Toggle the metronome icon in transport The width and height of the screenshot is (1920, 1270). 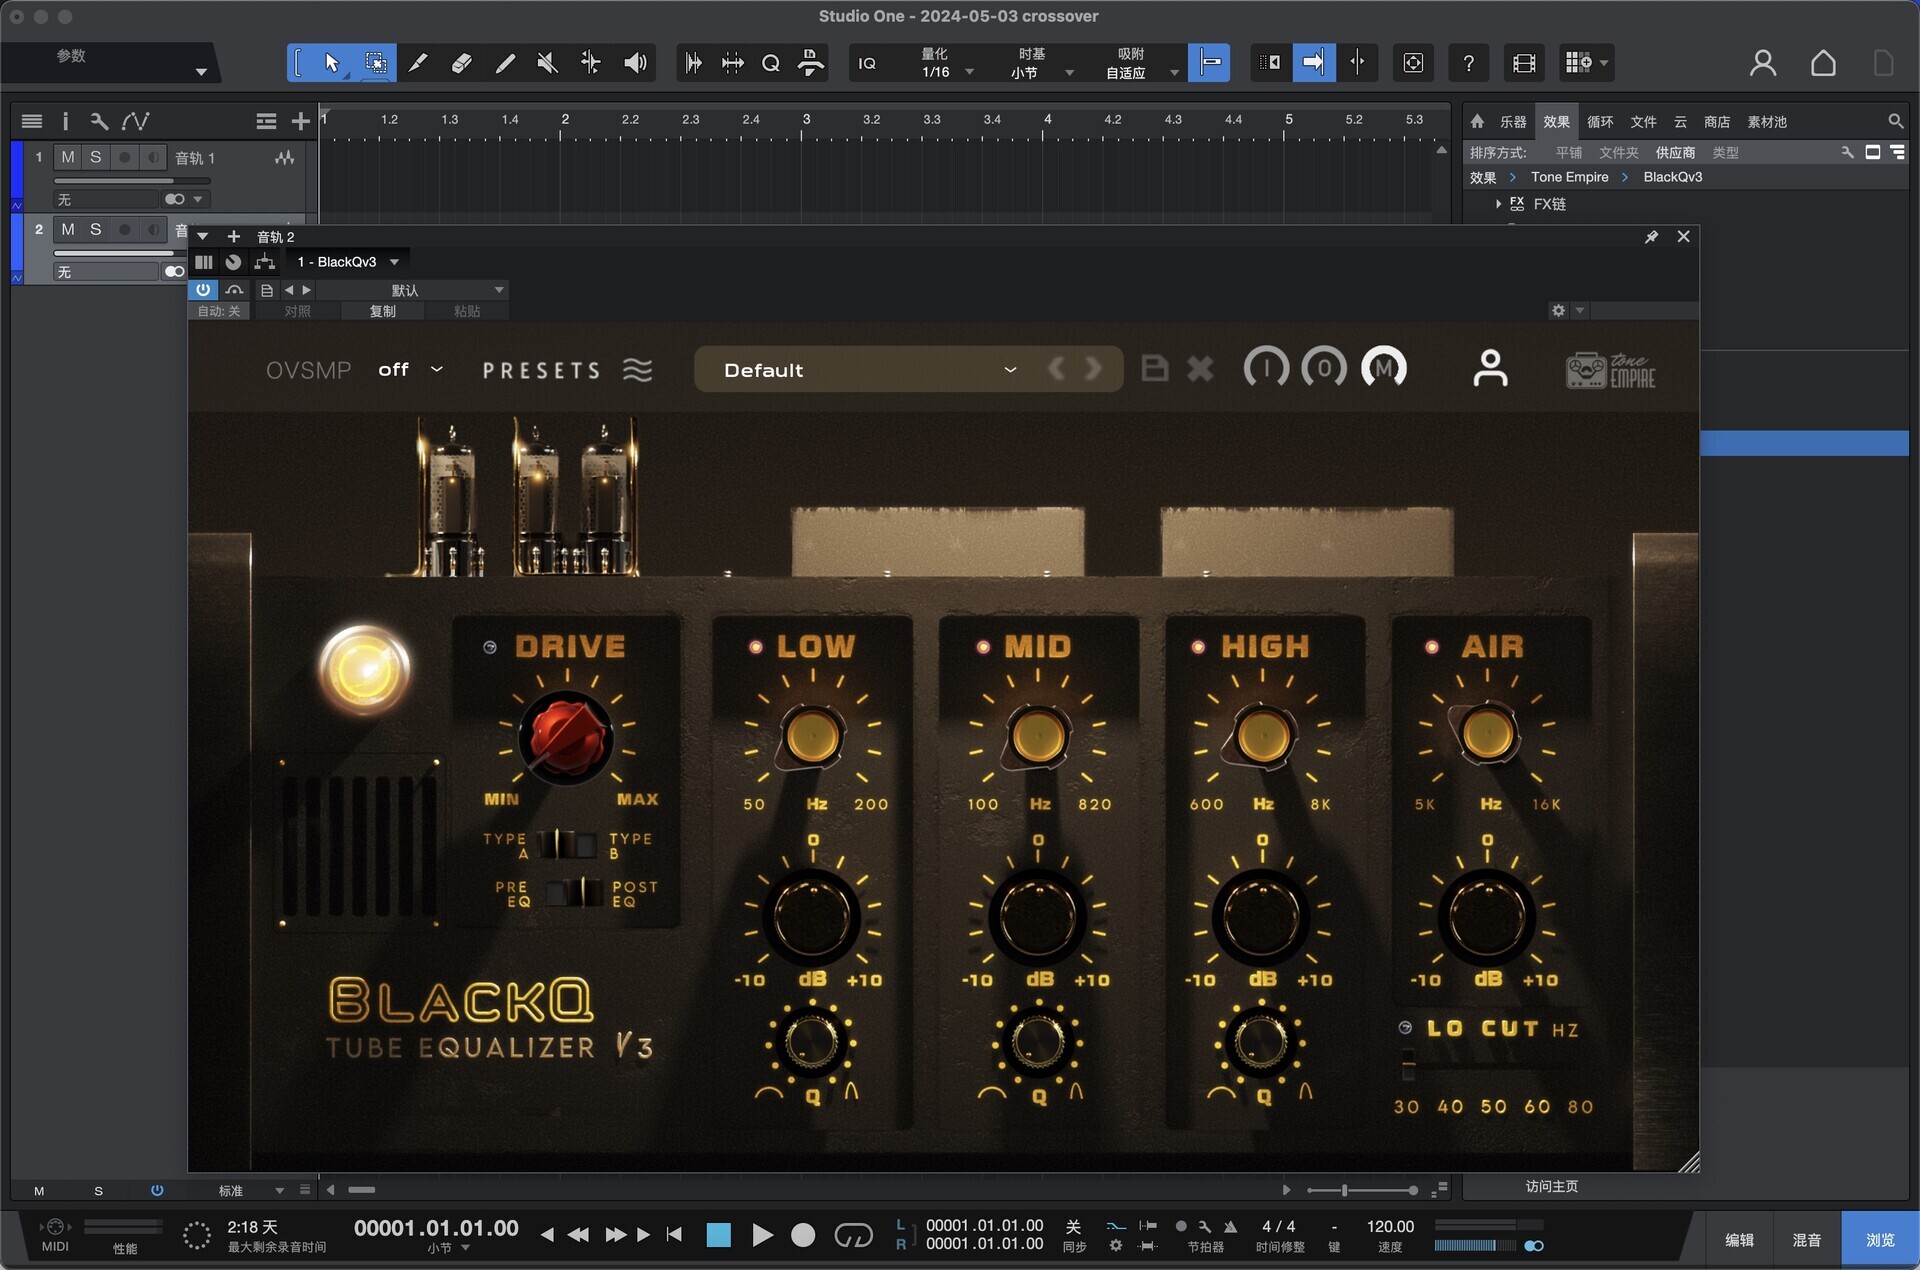pyautogui.click(x=1230, y=1226)
